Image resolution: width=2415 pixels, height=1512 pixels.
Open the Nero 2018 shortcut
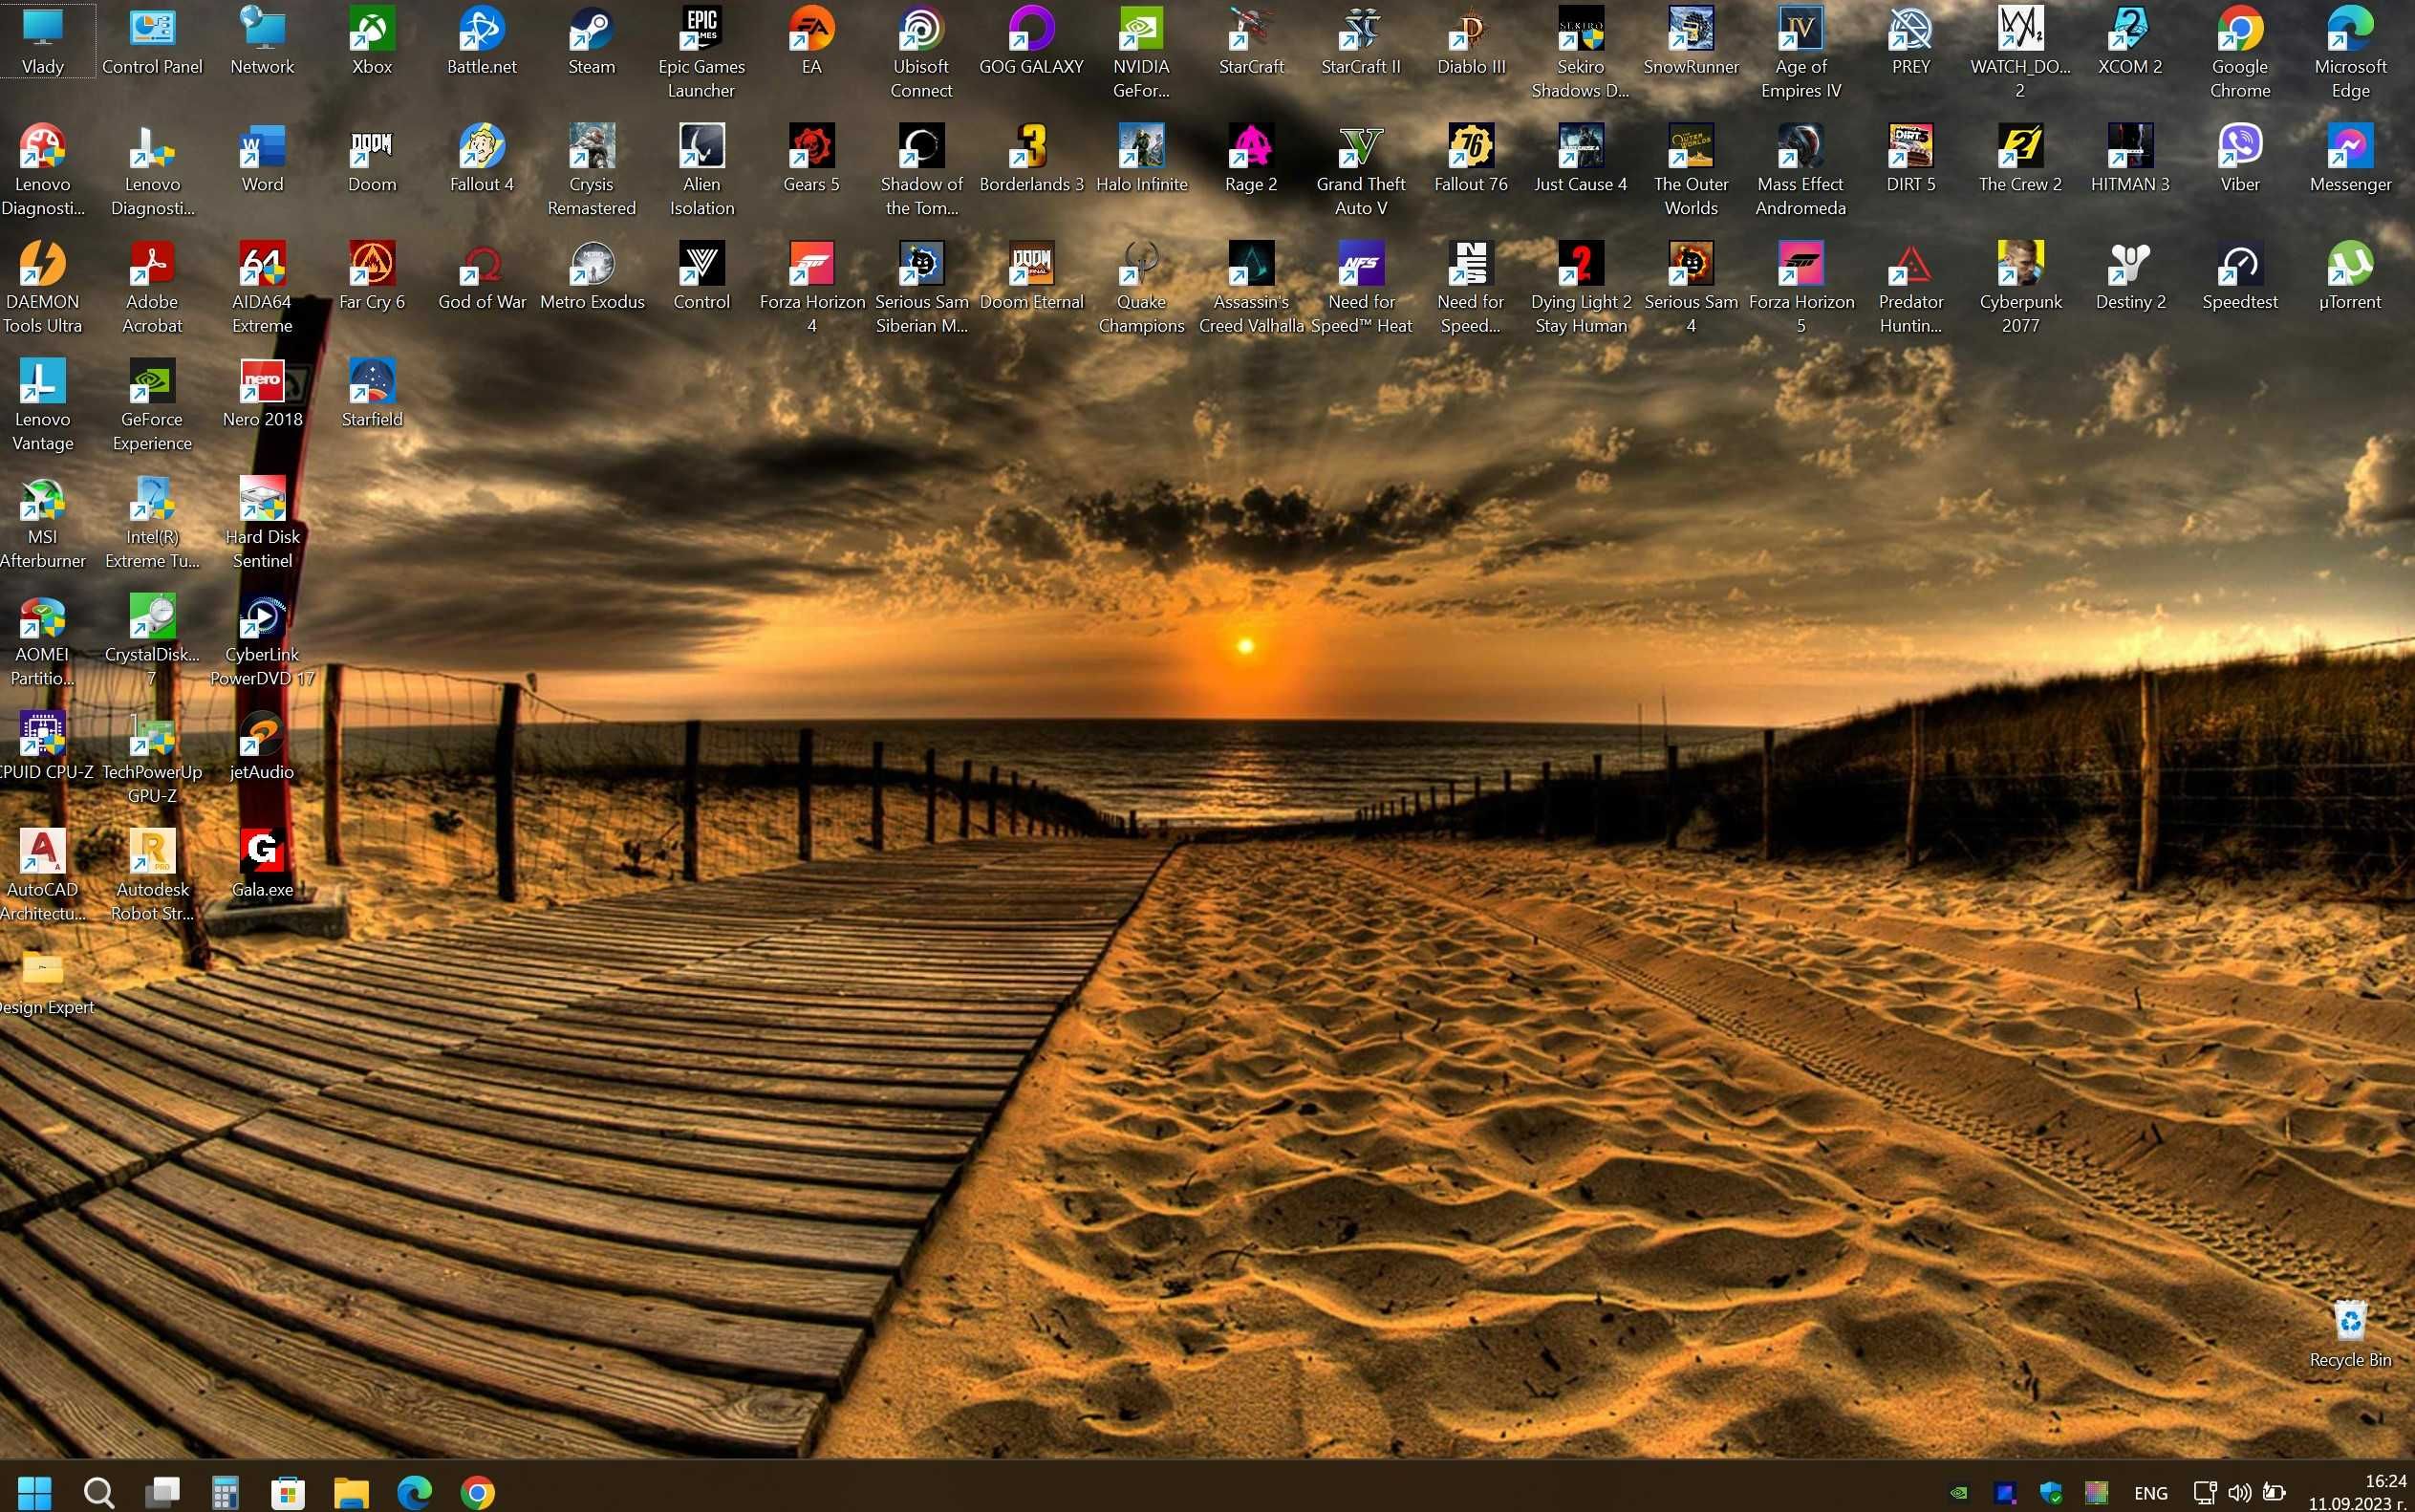pyautogui.click(x=262, y=395)
